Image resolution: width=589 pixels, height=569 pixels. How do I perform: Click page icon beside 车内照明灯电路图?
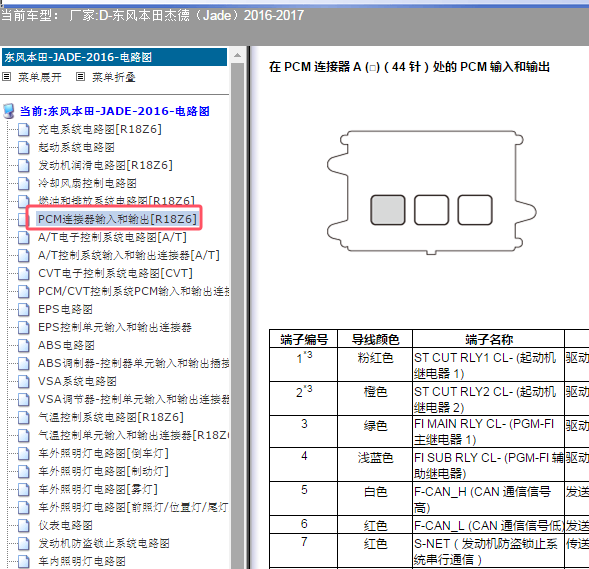[24, 561]
